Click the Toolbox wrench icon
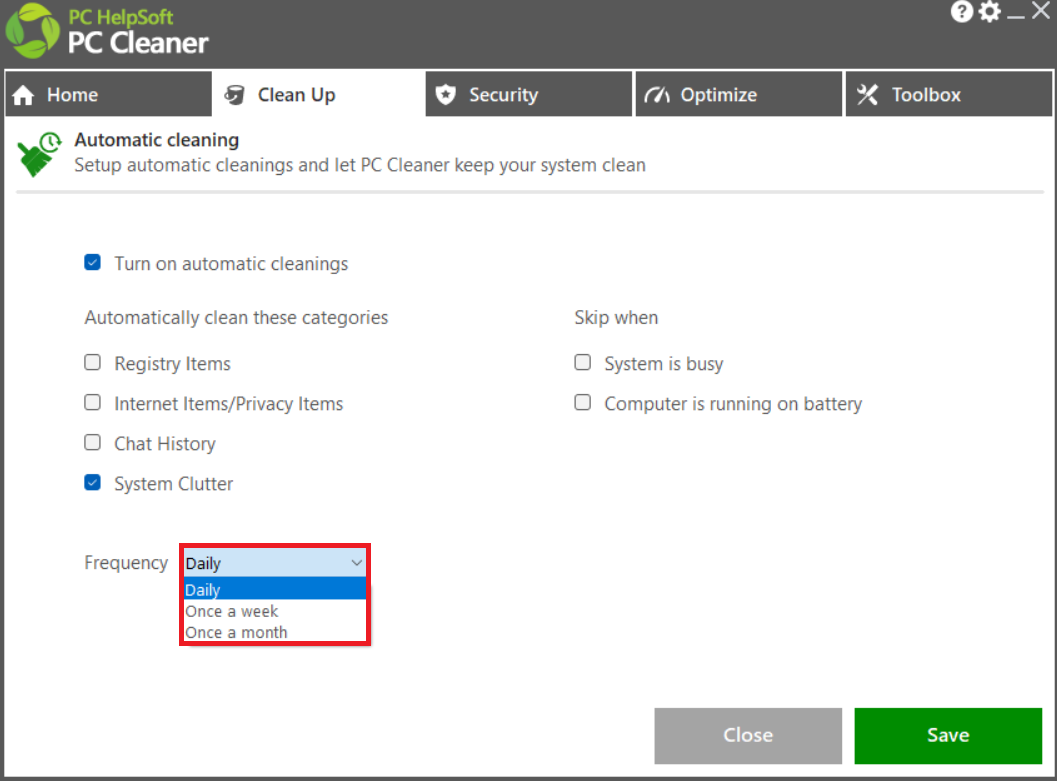Screen dimensions: 1057x782 [868, 95]
